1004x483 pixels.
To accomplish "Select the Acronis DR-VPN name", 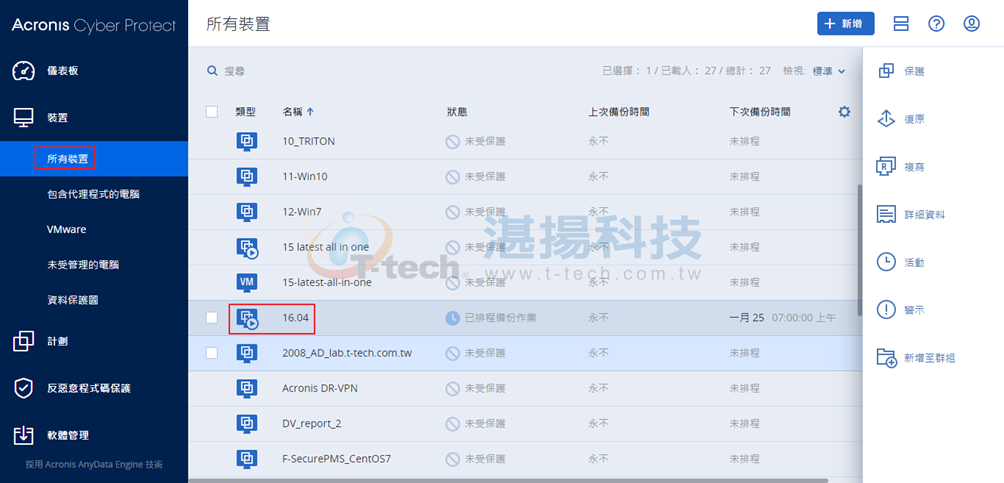I will click(x=320, y=388).
